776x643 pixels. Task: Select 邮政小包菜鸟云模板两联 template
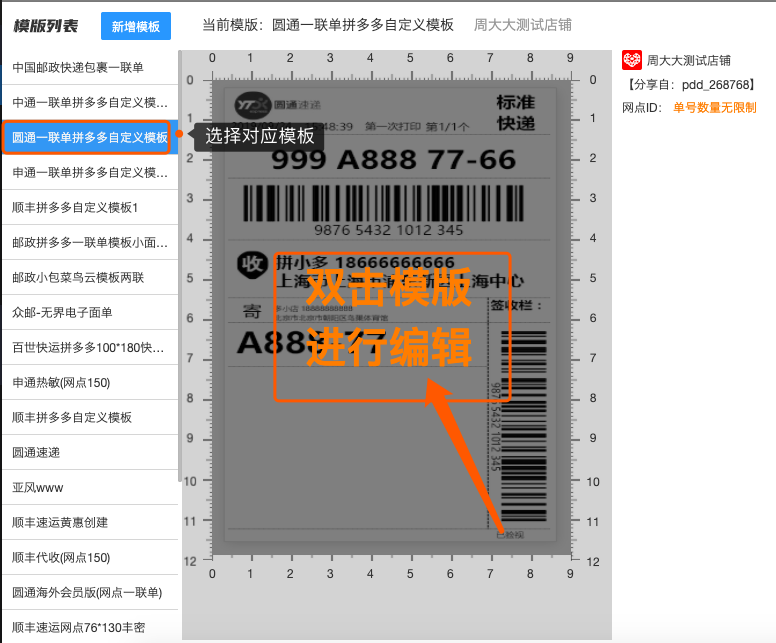[78, 277]
